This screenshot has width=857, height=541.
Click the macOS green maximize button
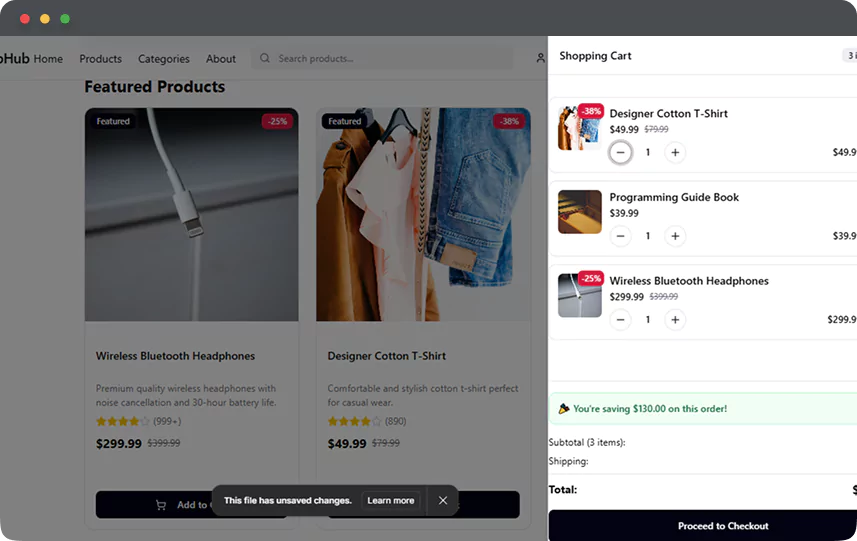tap(65, 18)
